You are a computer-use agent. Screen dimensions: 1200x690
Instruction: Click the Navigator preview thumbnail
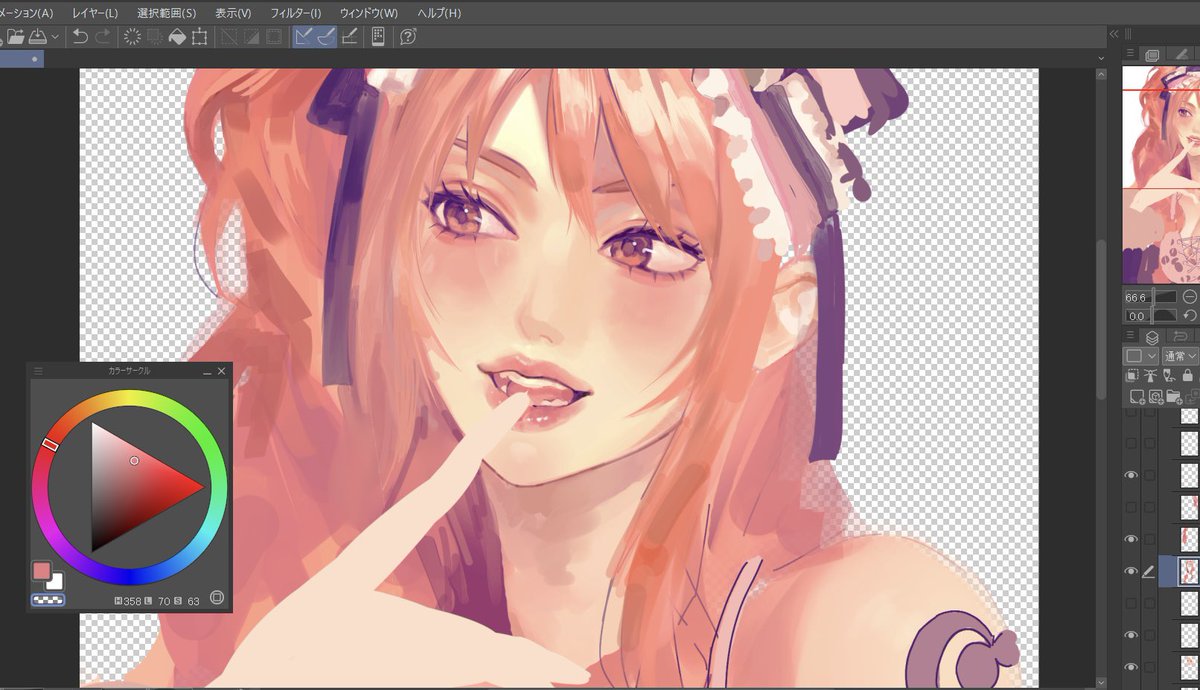click(x=1161, y=174)
